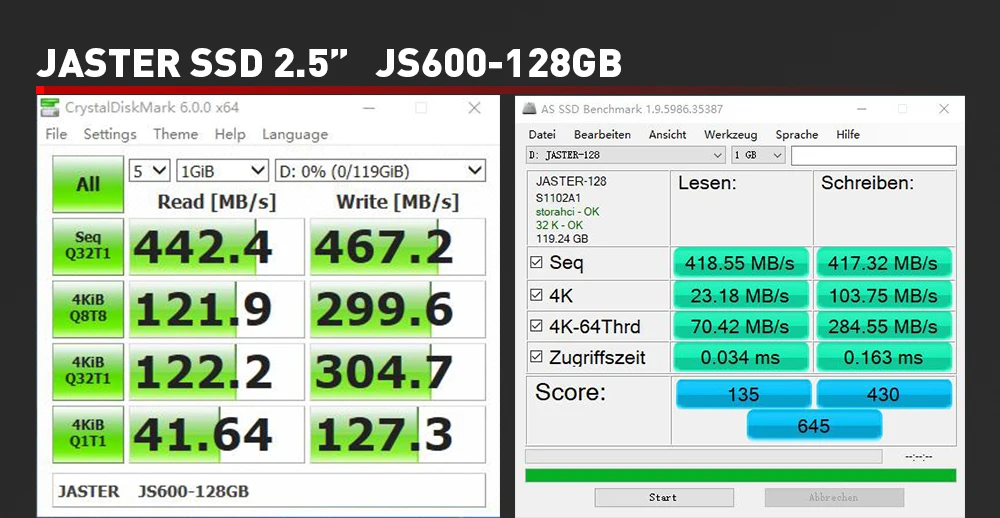Image resolution: width=1000 pixels, height=518 pixels.
Task: Click the gray progress bar above green bar
Action: [703, 456]
